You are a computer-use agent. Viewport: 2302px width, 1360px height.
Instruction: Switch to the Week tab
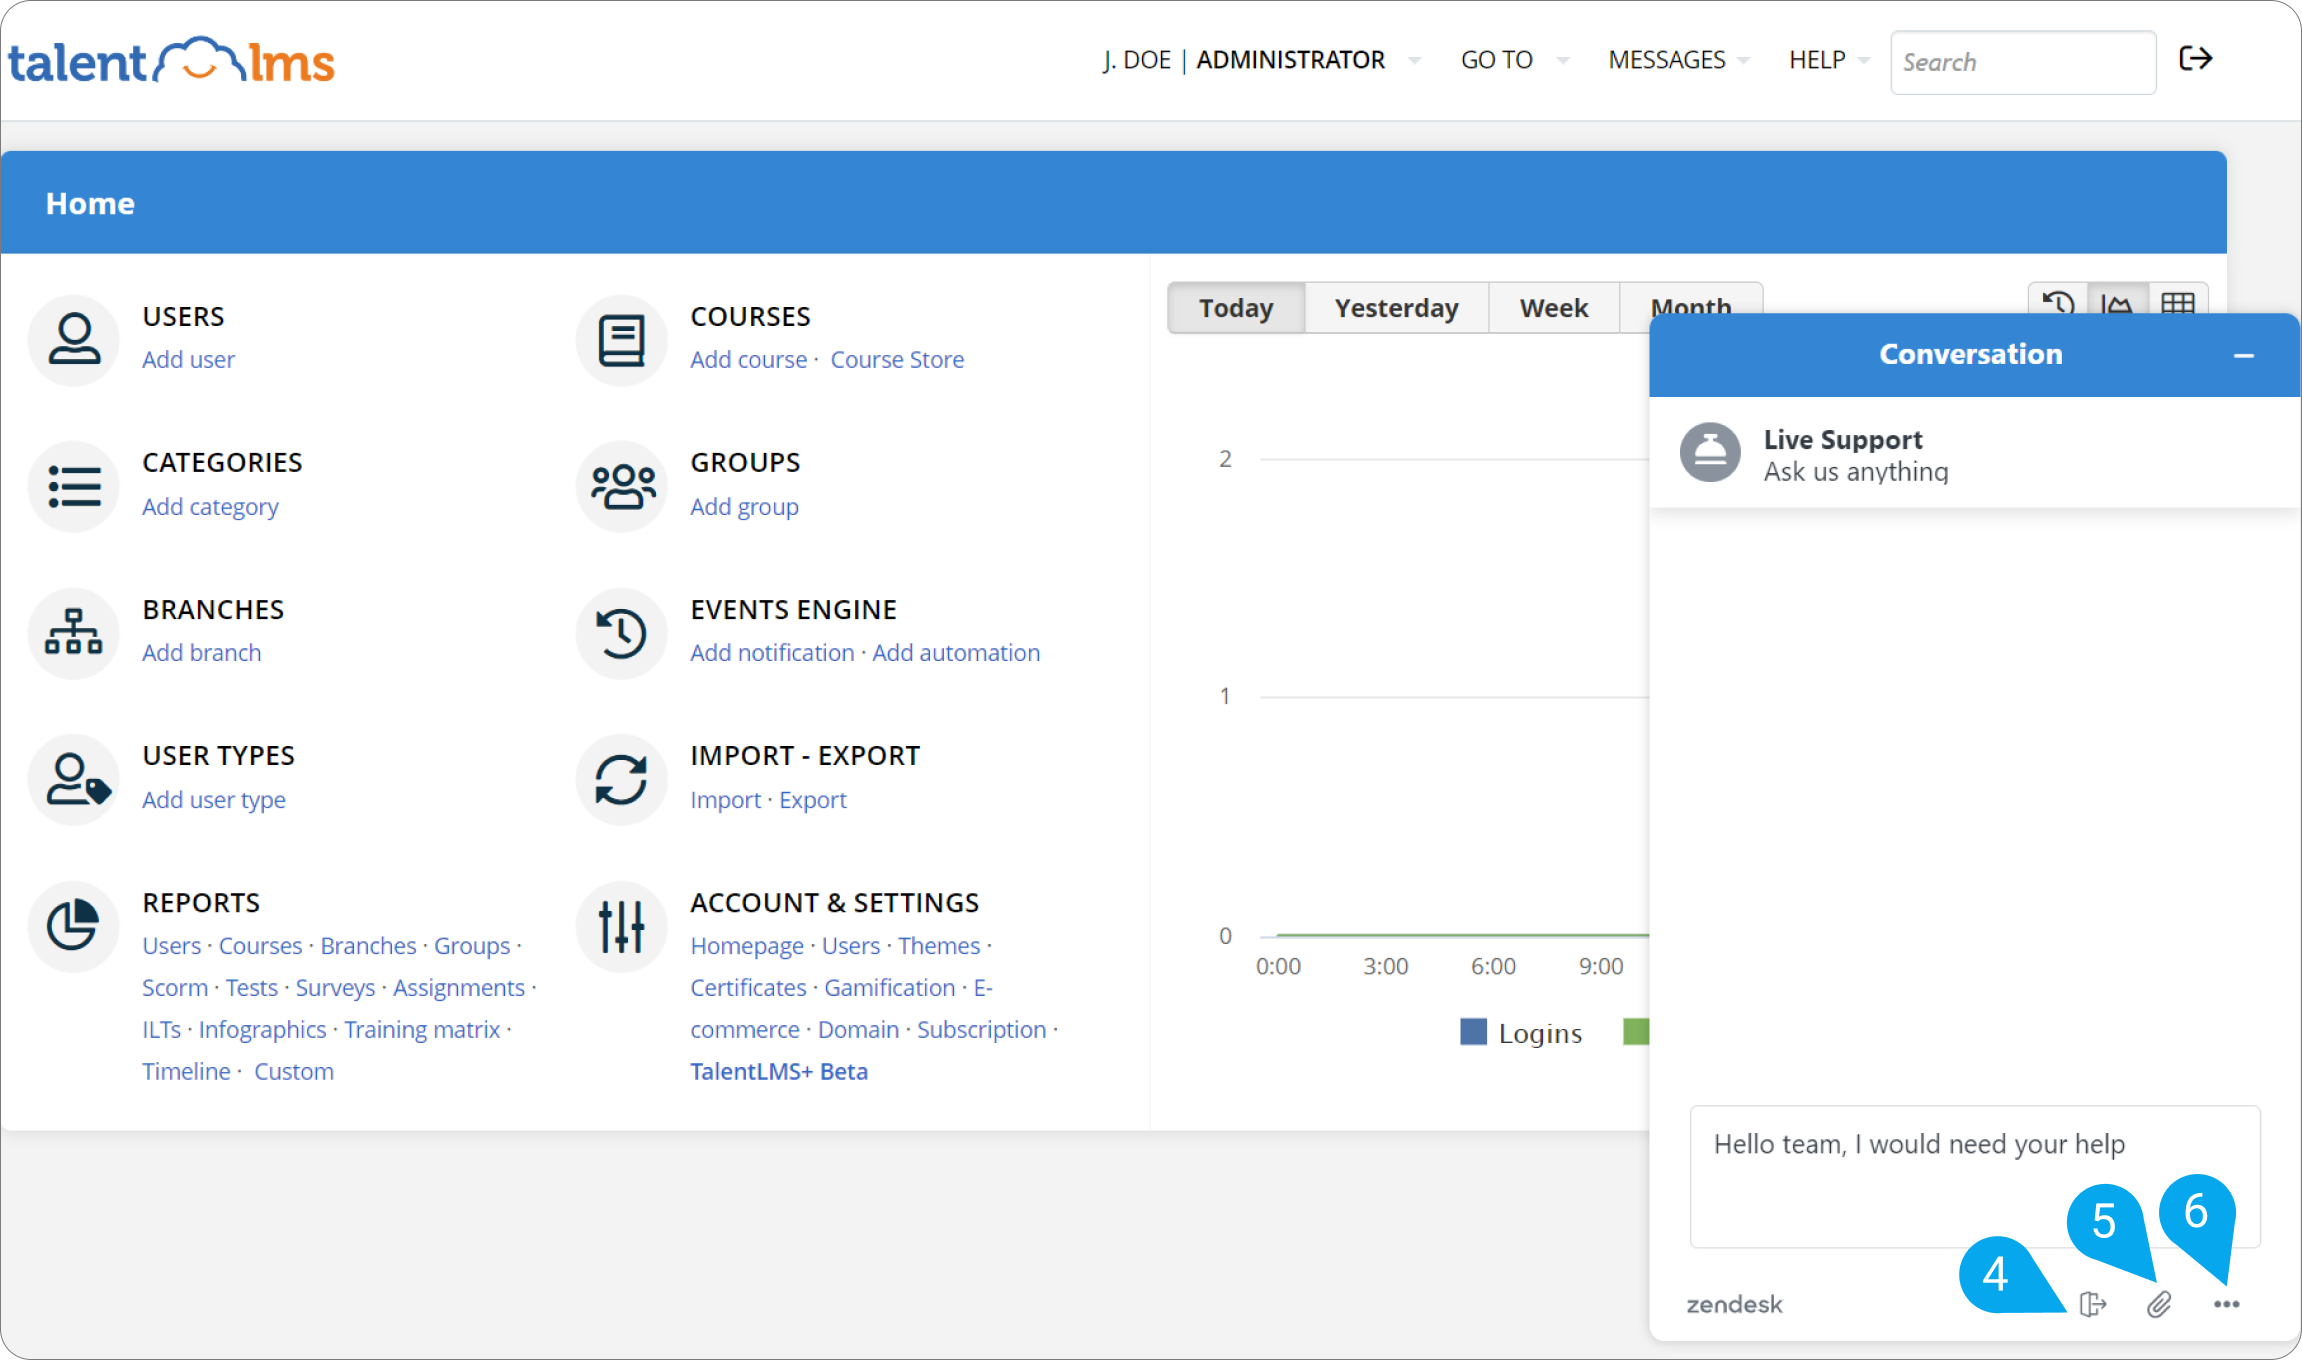click(x=1553, y=308)
